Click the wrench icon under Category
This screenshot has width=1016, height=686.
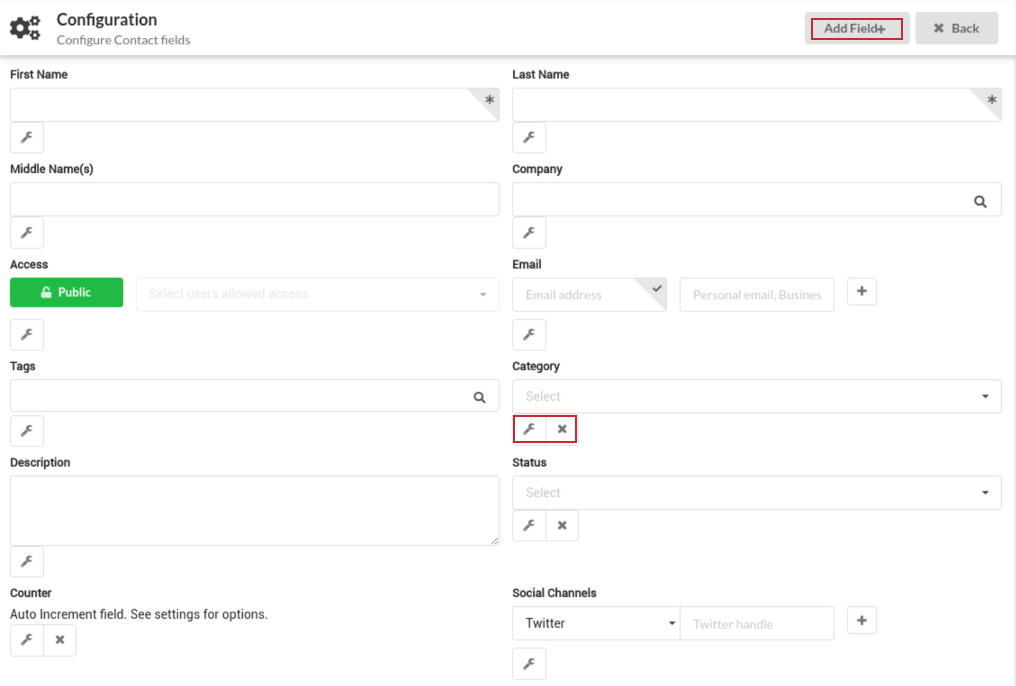[530, 429]
